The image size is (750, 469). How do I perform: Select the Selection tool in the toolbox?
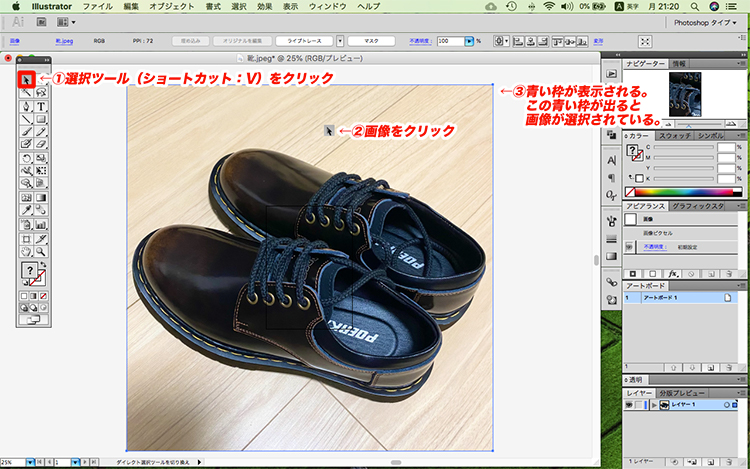pyautogui.click(x=26, y=78)
